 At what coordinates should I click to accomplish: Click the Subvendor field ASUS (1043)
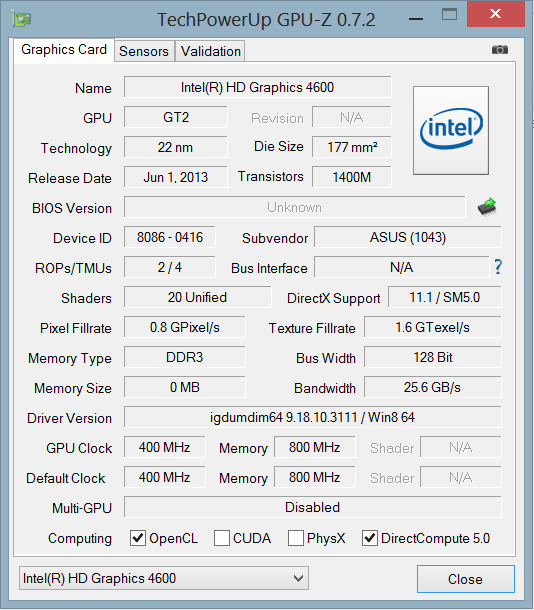pyautogui.click(x=408, y=237)
